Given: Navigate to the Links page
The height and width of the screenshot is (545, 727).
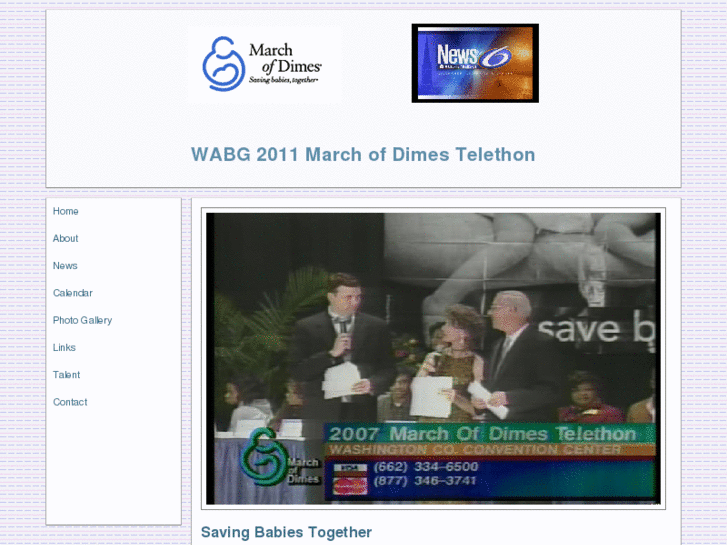Looking at the screenshot, I should click(x=64, y=347).
